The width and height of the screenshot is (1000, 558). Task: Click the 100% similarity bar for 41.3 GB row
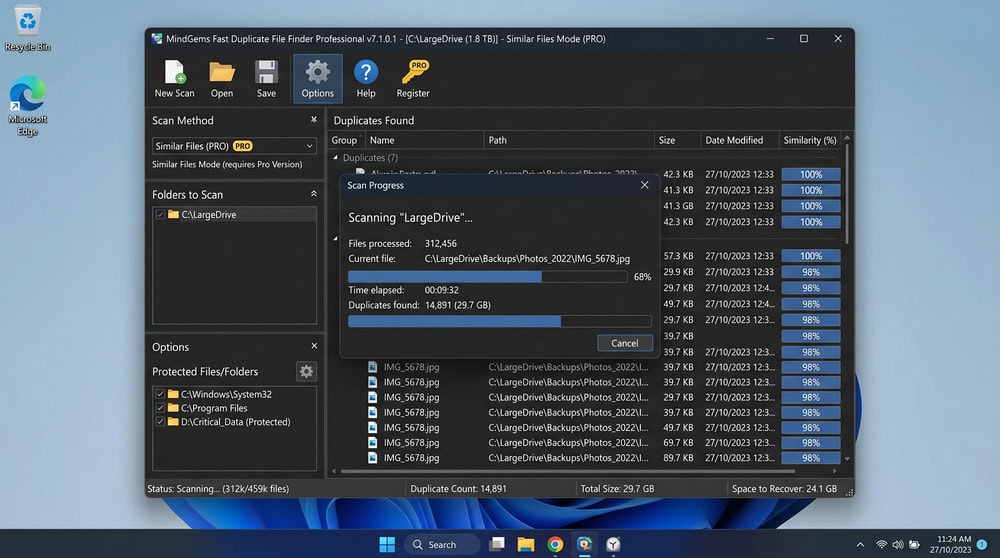pyautogui.click(x=811, y=206)
